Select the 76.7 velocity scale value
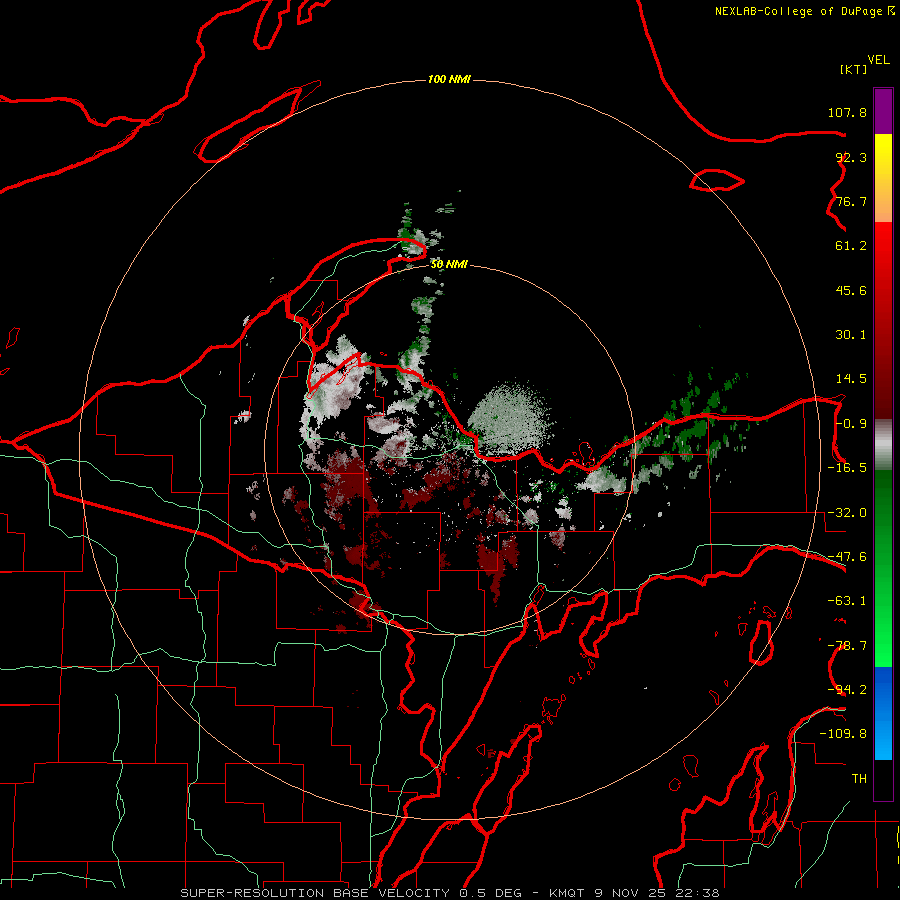This screenshot has width=900, height=900. tap(851, 201)
